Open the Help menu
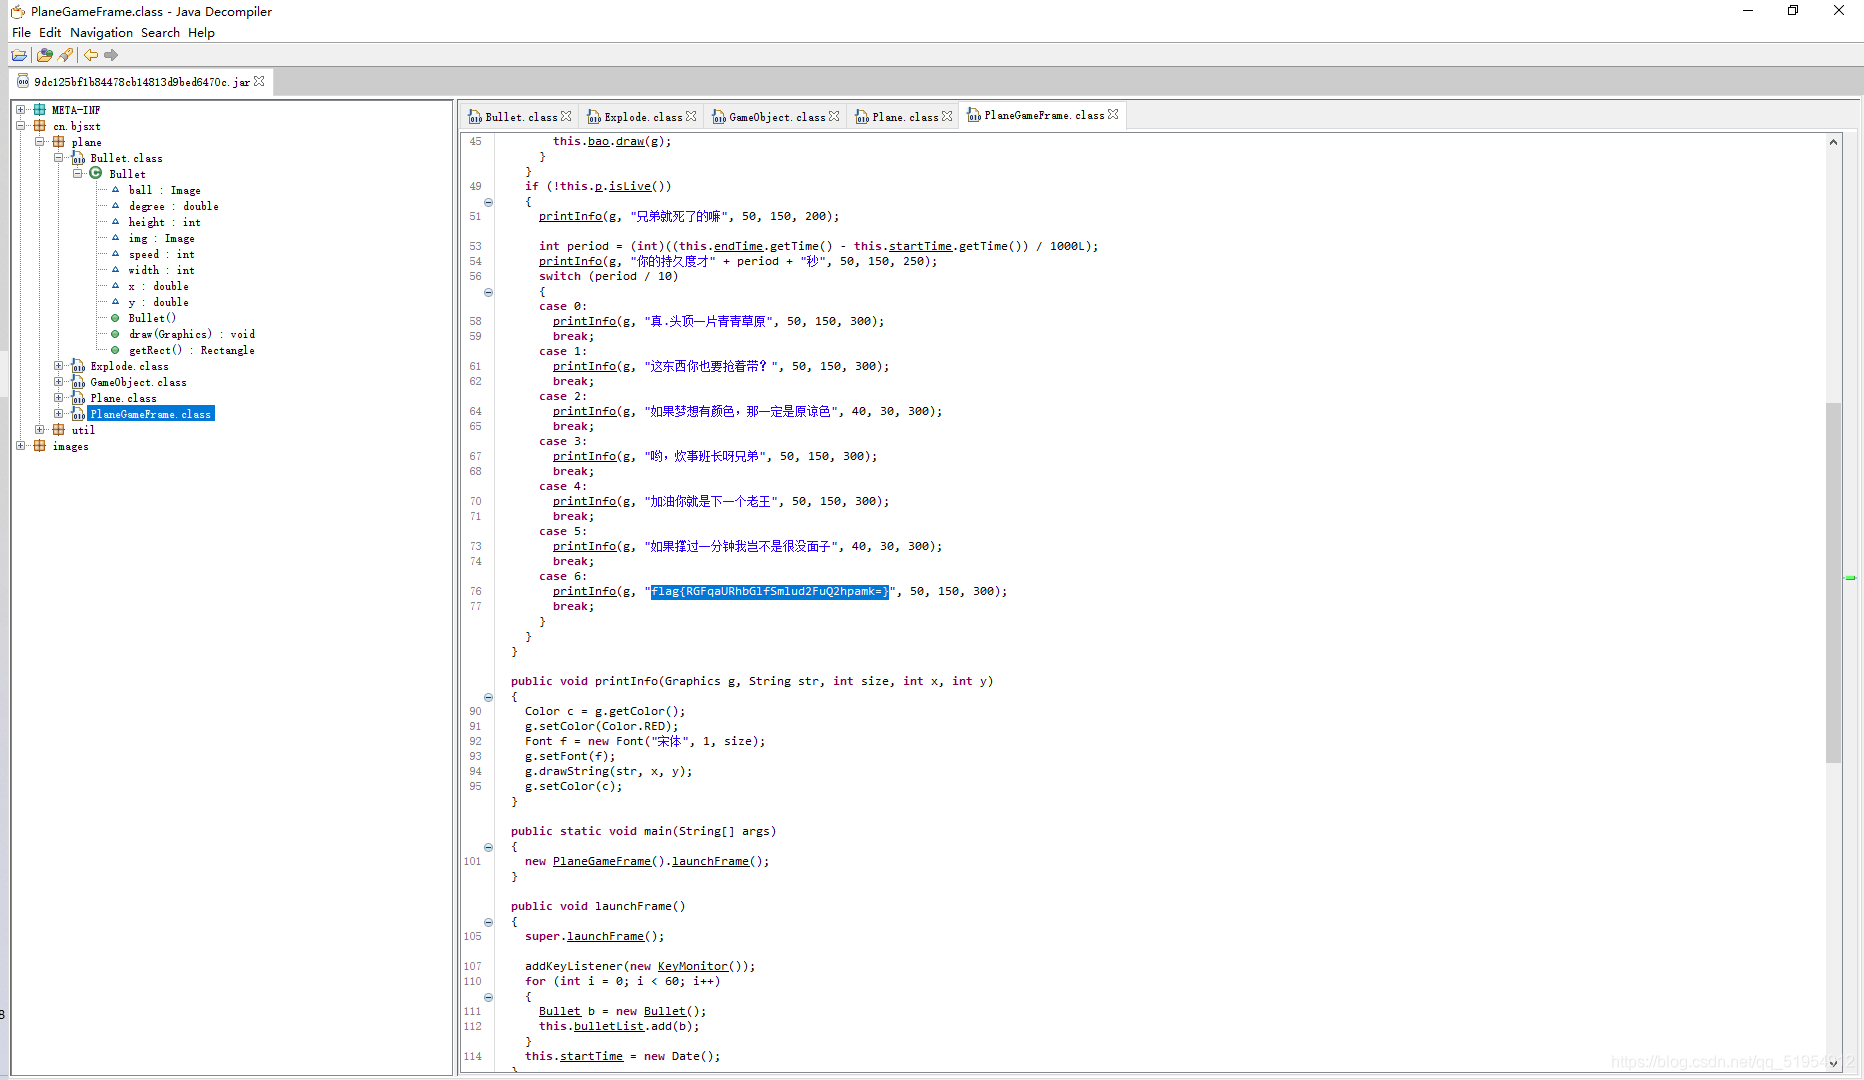 click(x=201, y=33)
